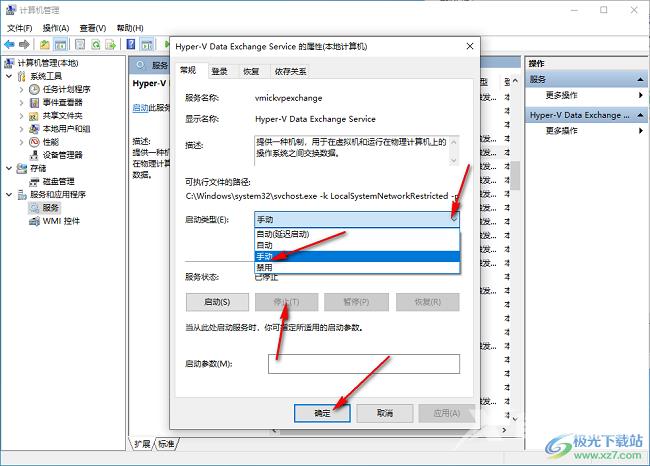The image size is (650, 466).
Task: Click the 系统工具 icon in tree
Action: coord(22,76)
